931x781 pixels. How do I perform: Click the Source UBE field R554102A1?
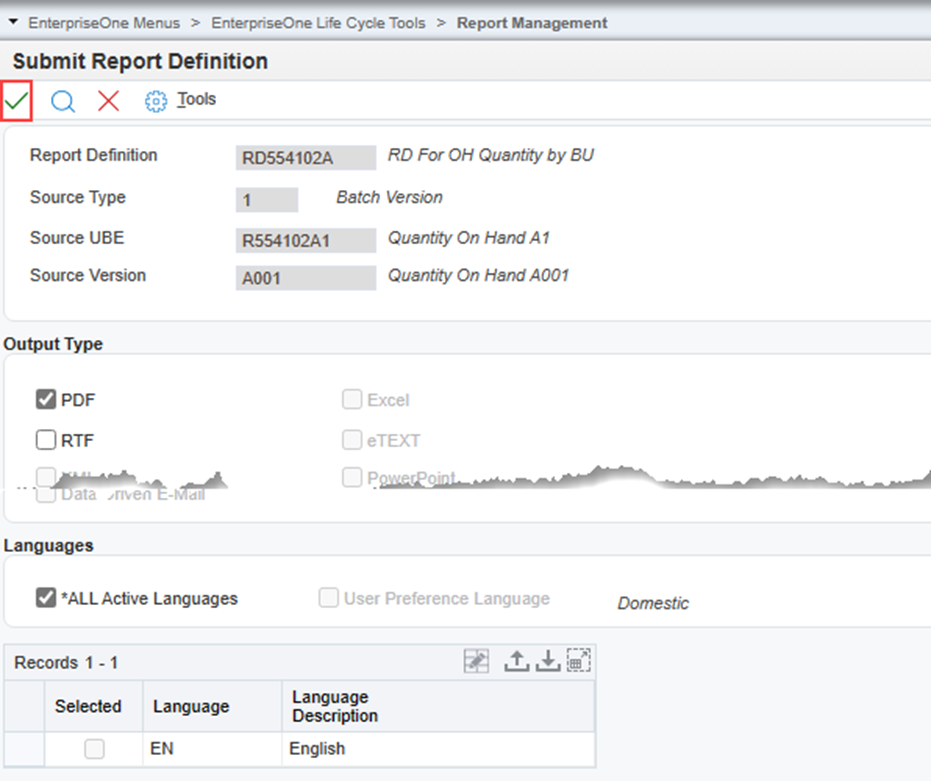306,241
